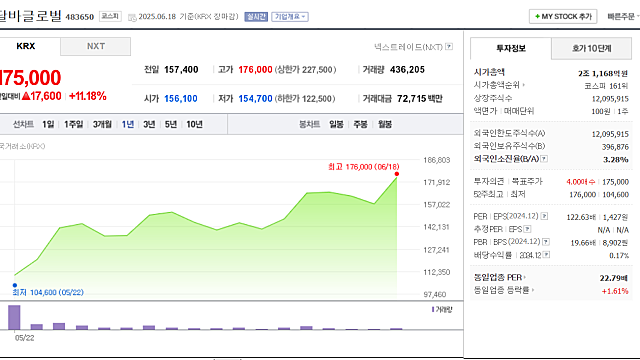Click the green plus icon on MY STOCK 추가
640x360 pixels.
pos(537,16)
